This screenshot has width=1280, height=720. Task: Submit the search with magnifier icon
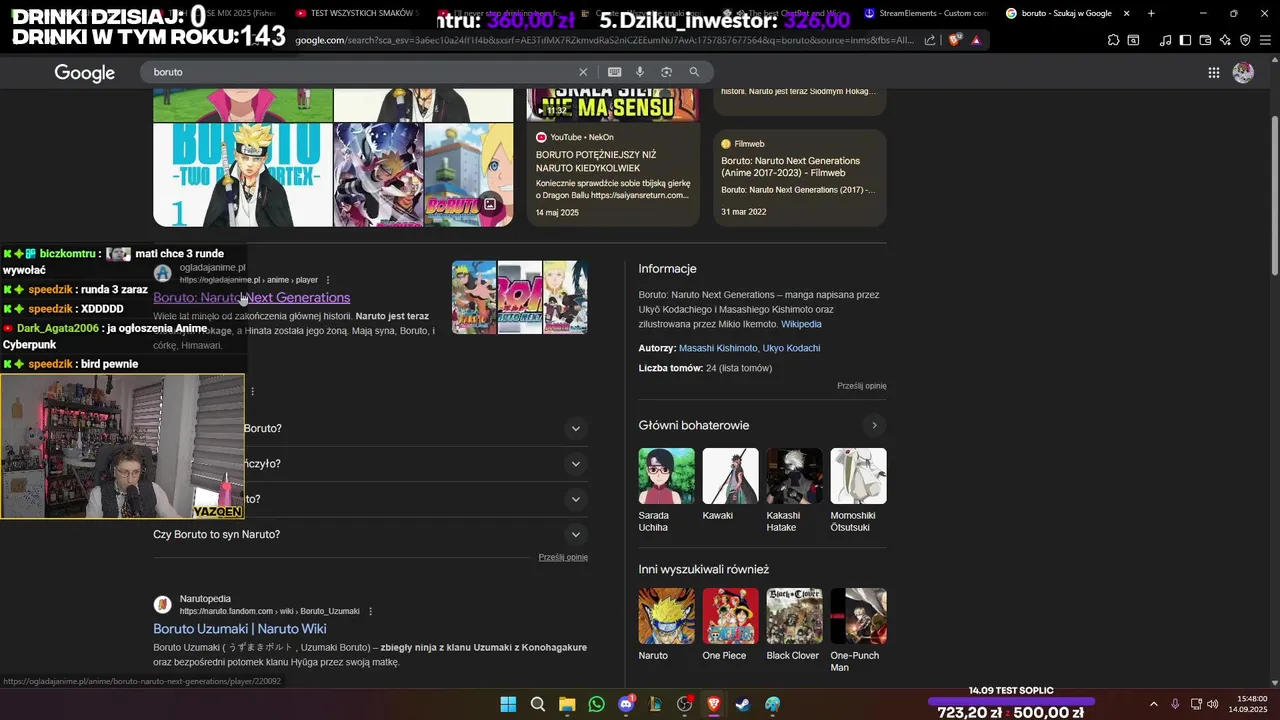694,72
